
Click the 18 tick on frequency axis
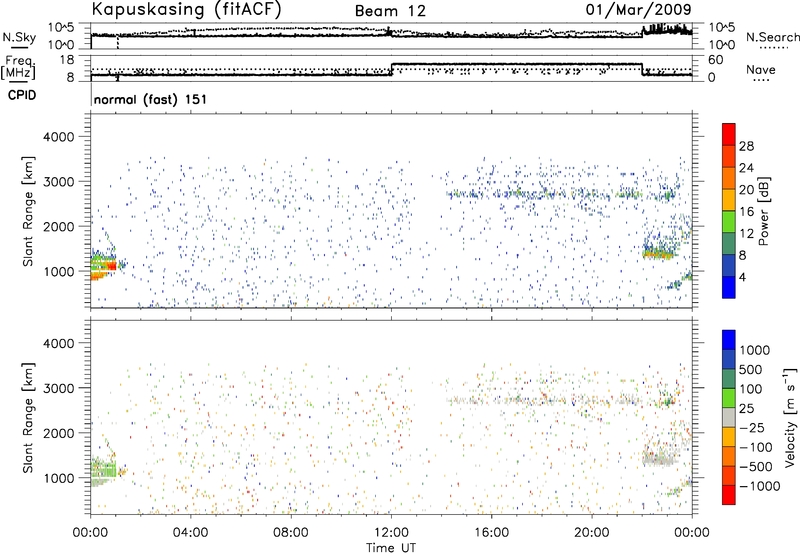(67, 60)
